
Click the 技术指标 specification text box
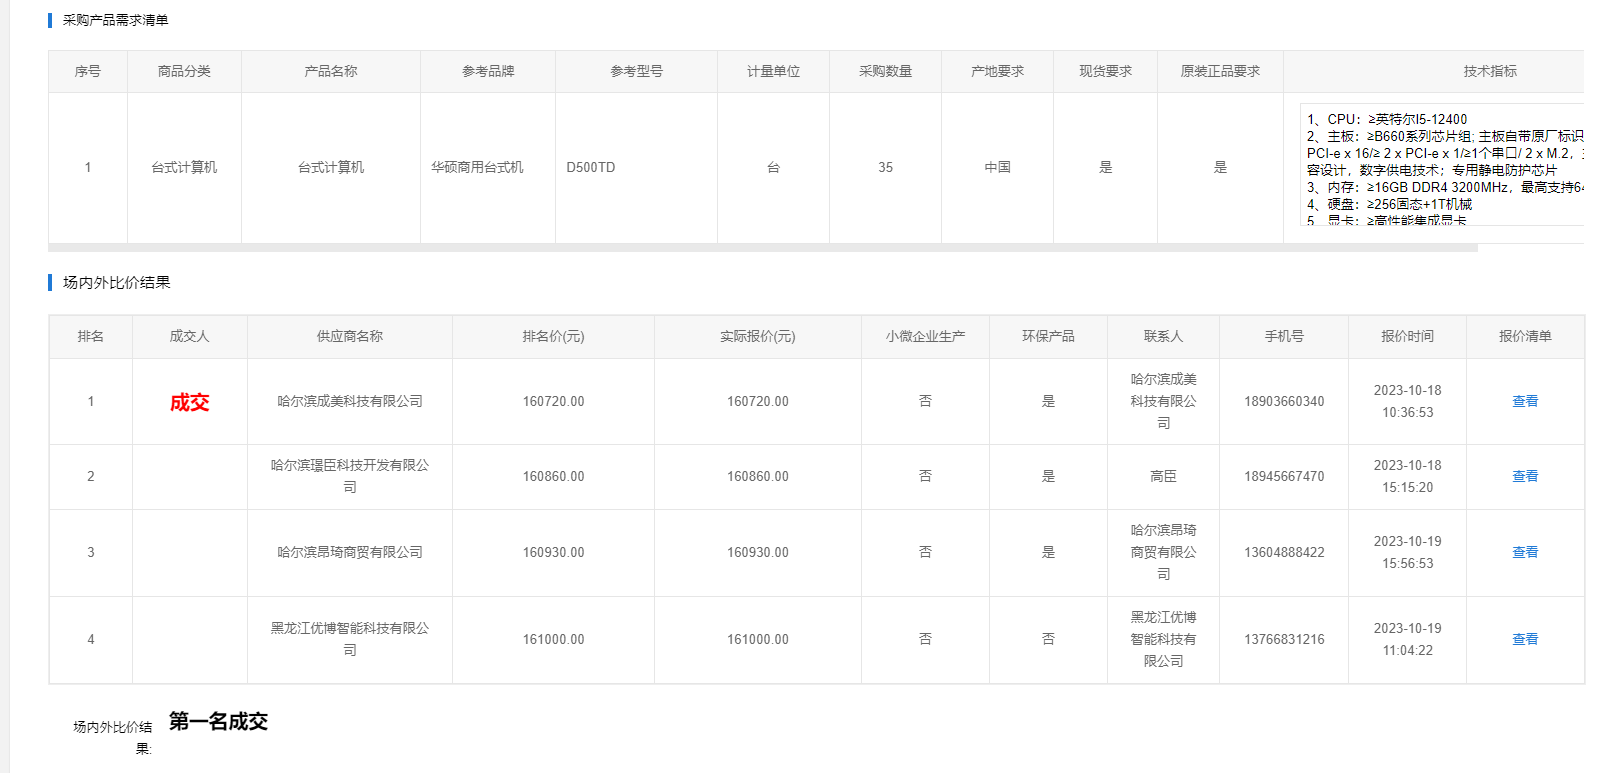pyautogui.click(x=1440, y=165)
